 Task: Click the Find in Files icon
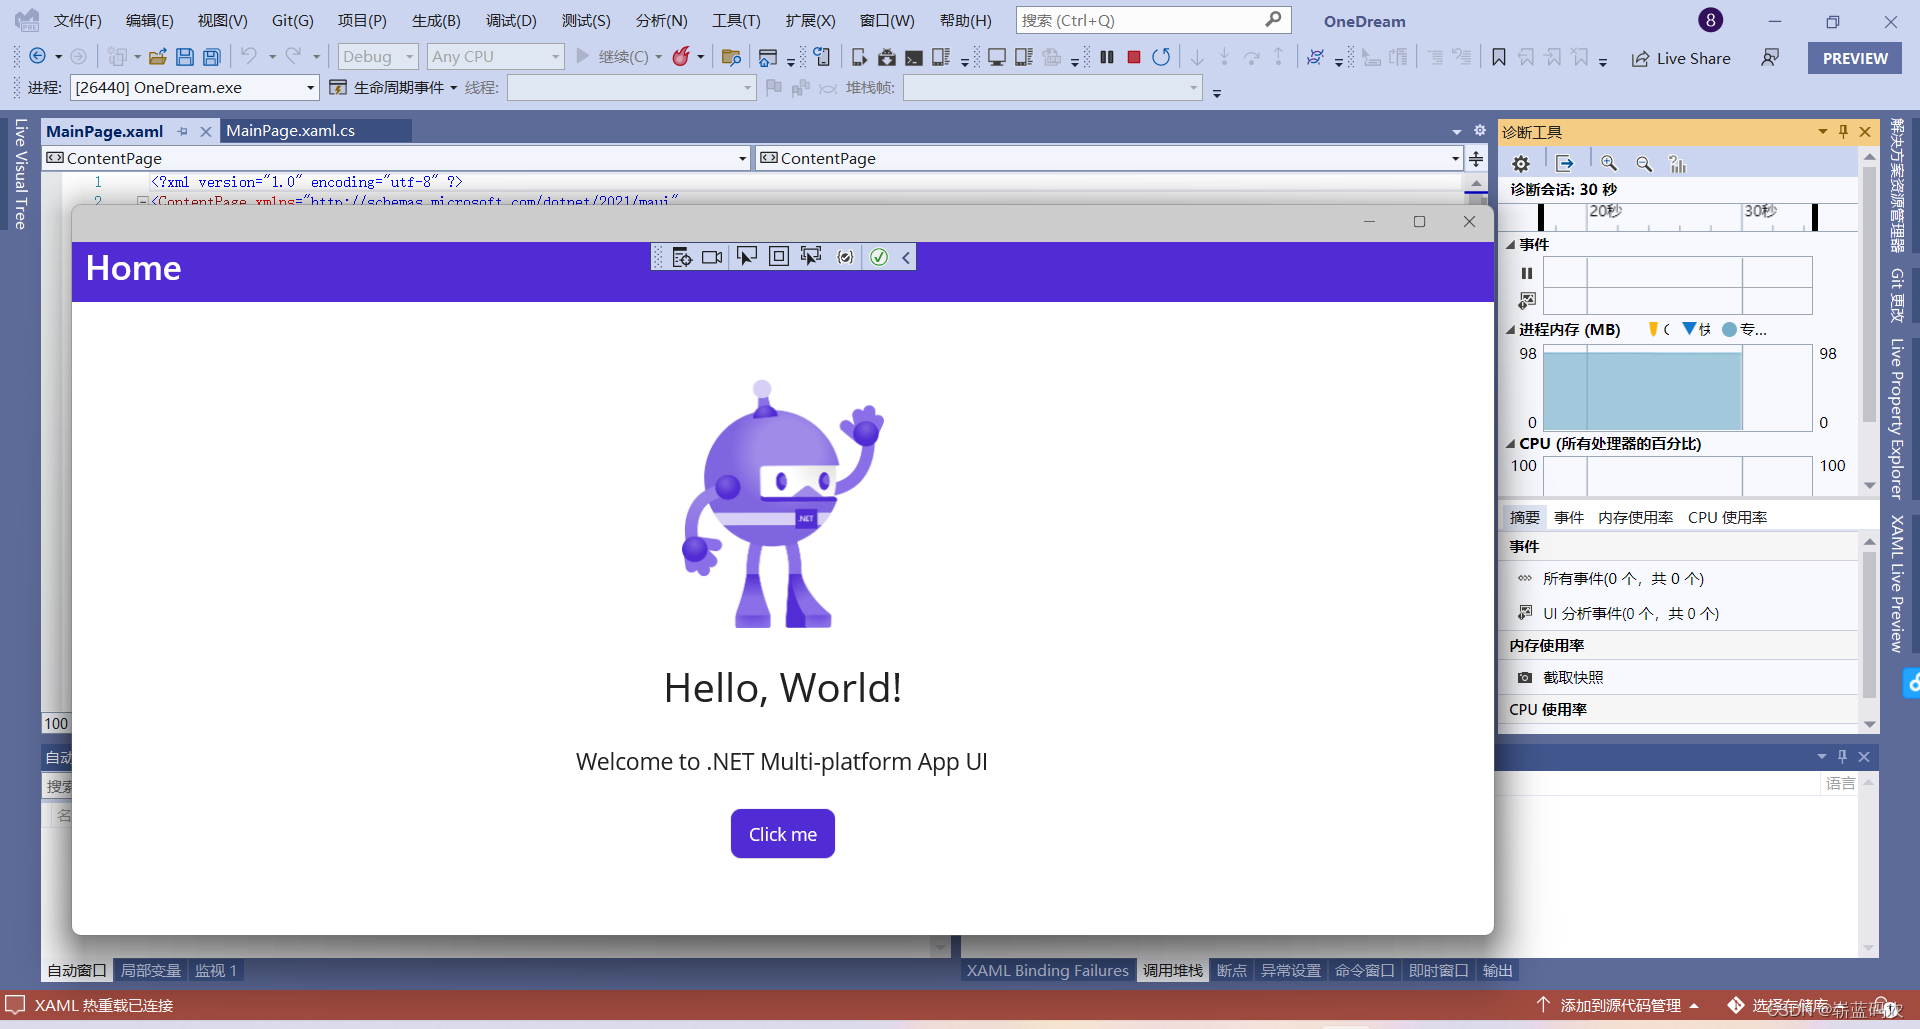[731, 57]
